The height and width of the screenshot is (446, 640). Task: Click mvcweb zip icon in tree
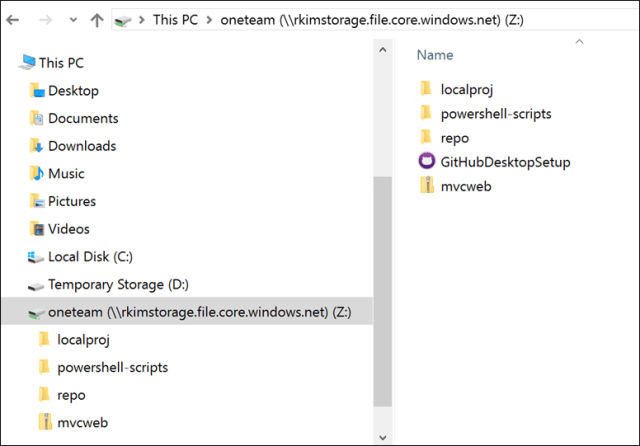45,422
